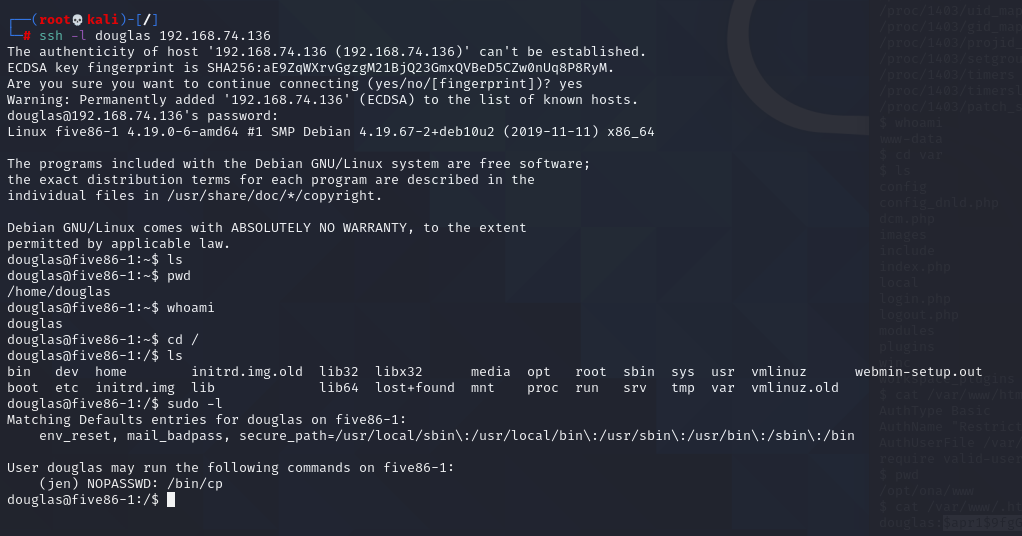
Task: Click the Linux five86-1 kernel version line
Action: click(x=330, y=132)
